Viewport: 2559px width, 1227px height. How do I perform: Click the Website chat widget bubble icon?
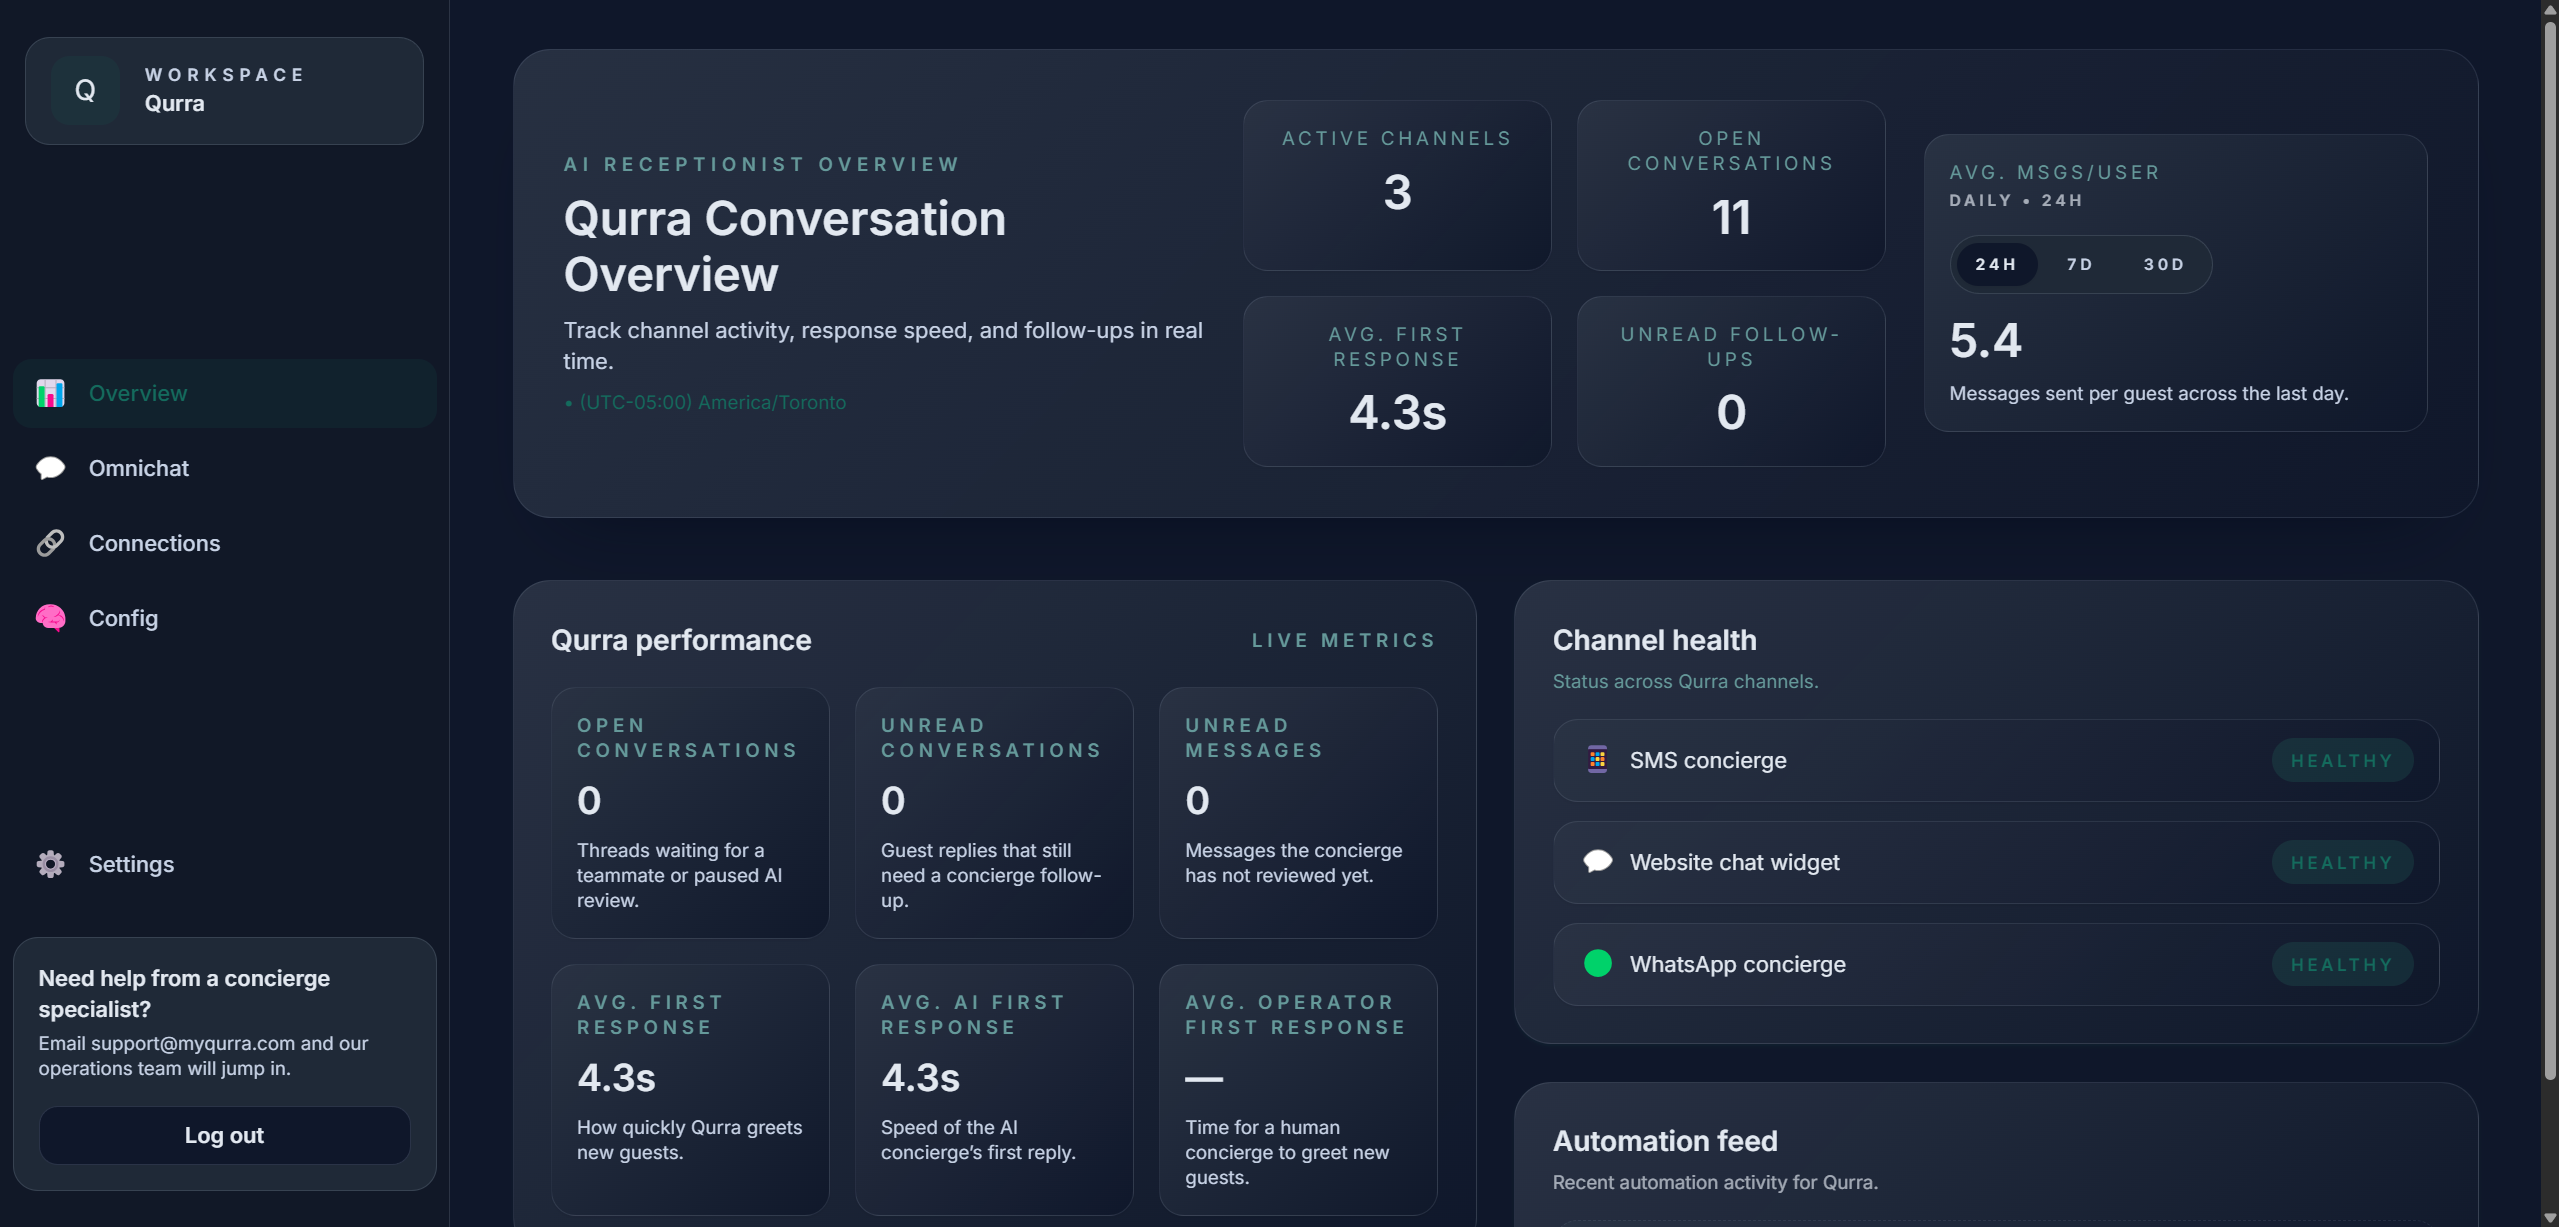(x=1597, y=861)
